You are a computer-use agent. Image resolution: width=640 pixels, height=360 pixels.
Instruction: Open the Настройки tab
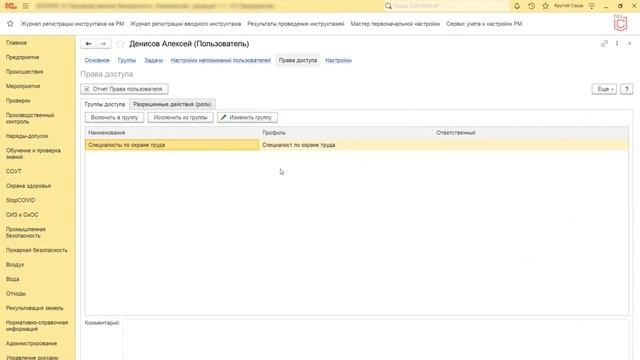pyautogui.click(x=338, y=60)
